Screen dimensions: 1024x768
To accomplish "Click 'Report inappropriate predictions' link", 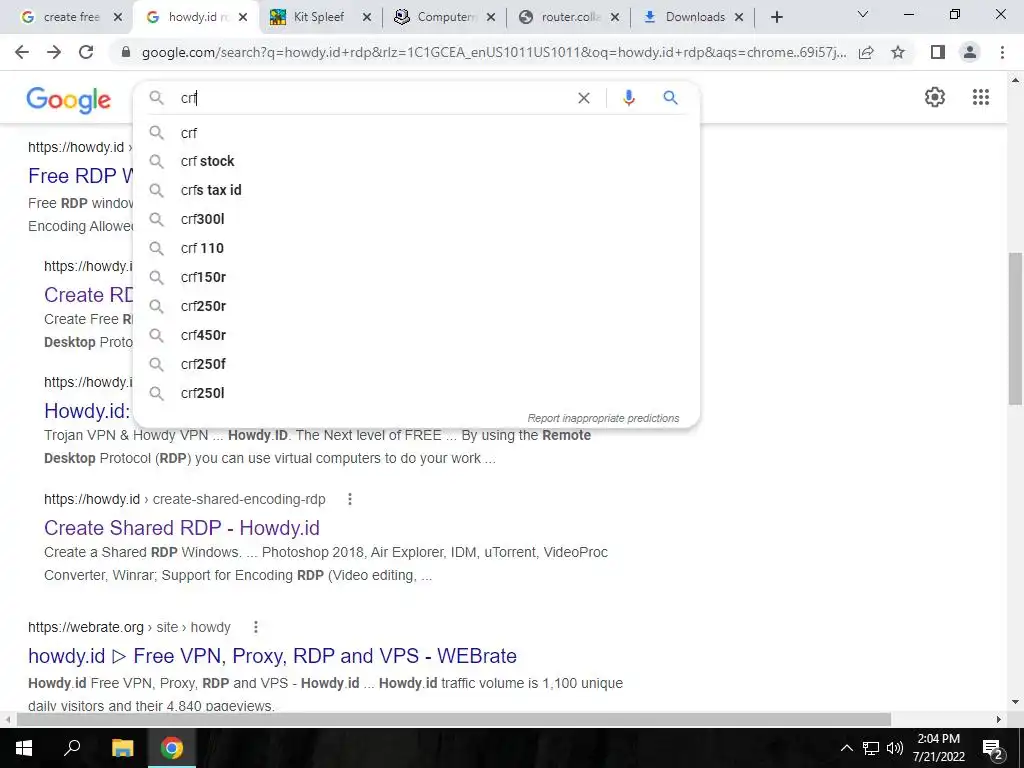I will tap(603, 418).
